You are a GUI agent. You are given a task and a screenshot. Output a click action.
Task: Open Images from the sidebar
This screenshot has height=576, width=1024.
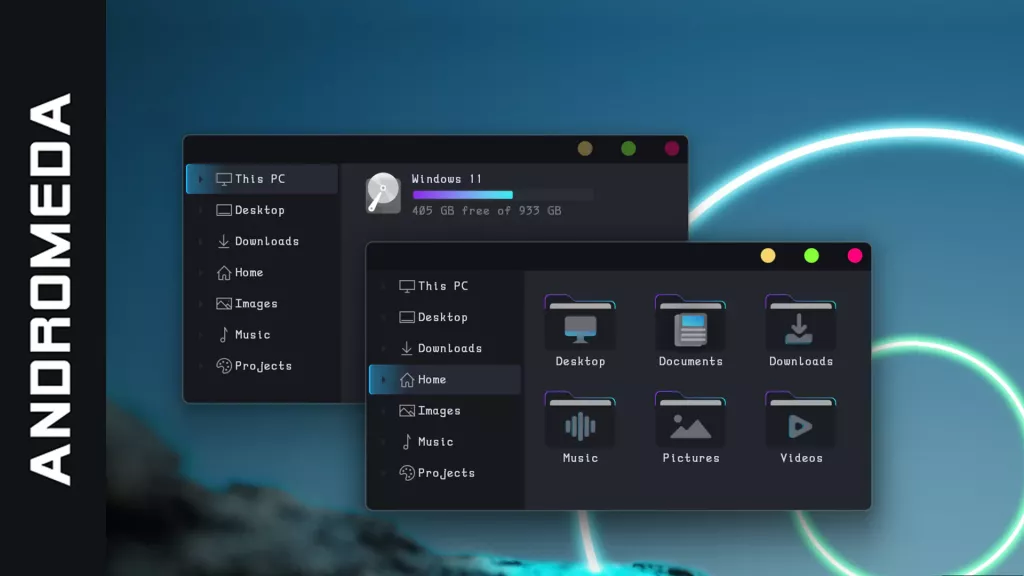[x=438, y=411]
